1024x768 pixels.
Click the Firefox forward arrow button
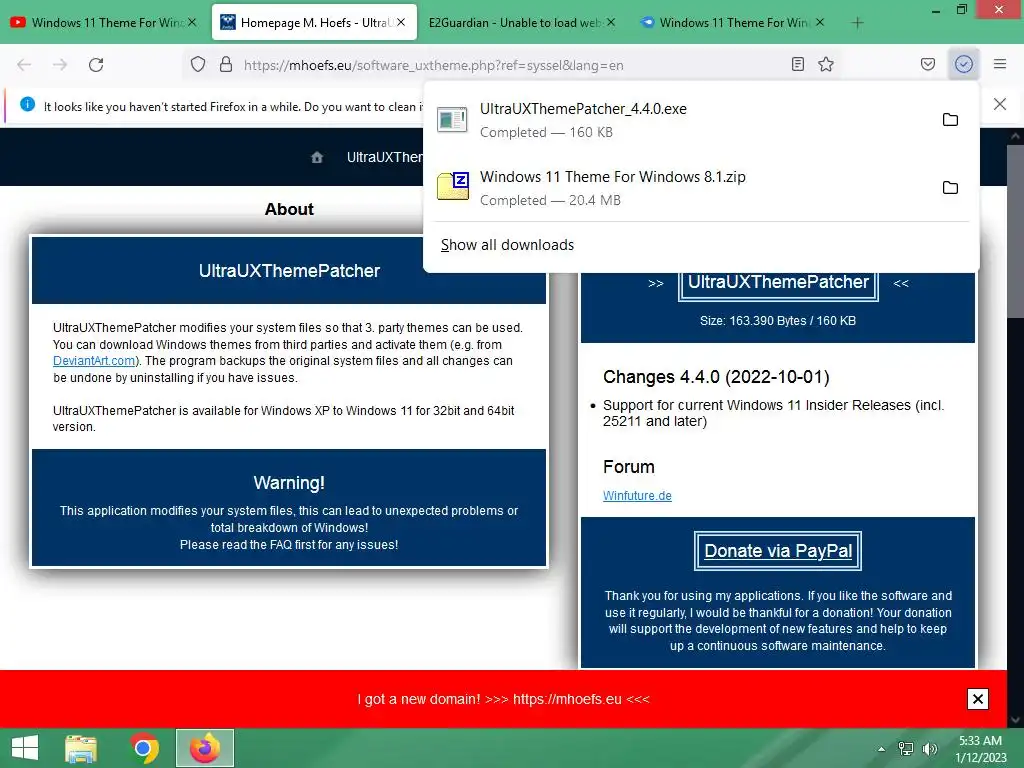(60, 65)
